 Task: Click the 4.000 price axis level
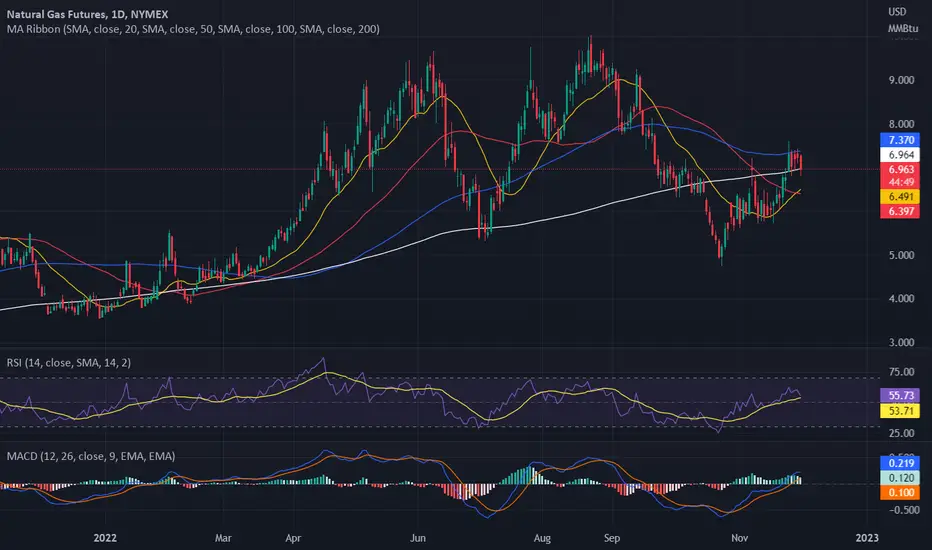click(x=901, y=298)
